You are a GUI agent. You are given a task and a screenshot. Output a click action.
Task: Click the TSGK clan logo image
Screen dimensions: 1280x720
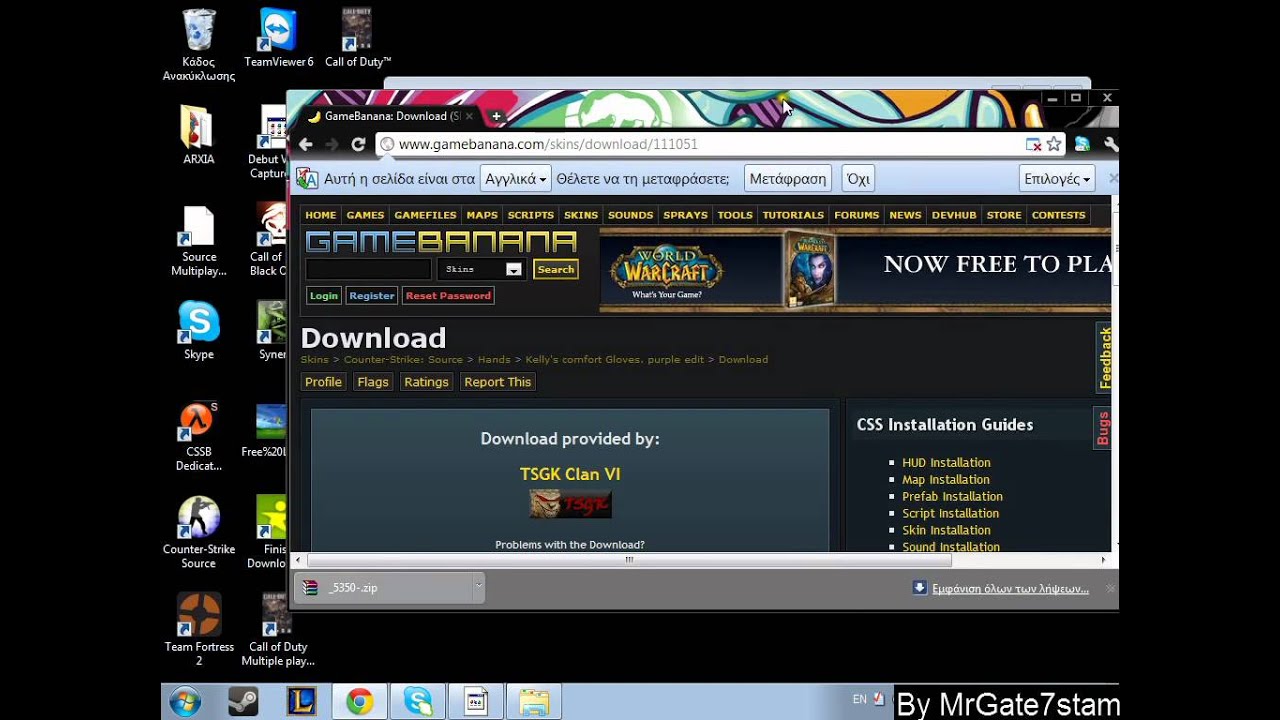click(570, 504)
